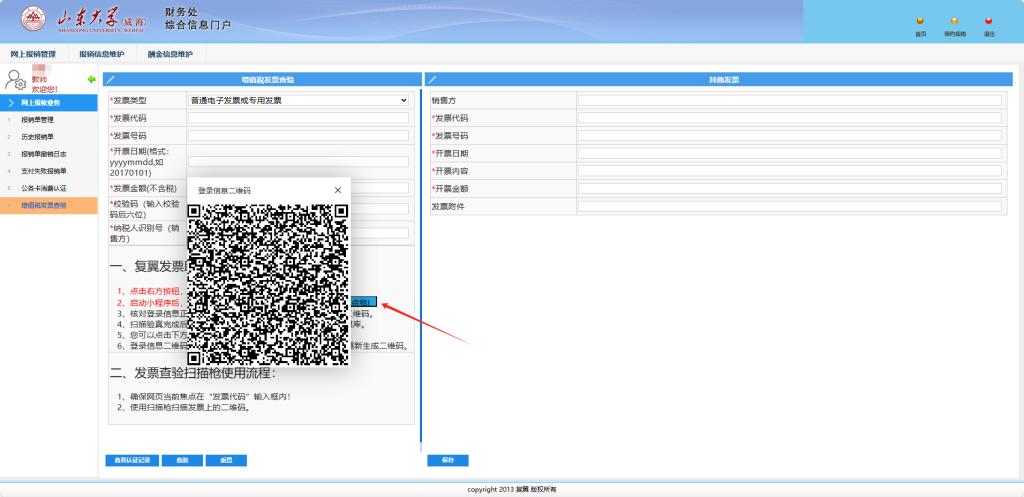
Task: Click the blue button beside the red arrow
Action: coord(364,303)
